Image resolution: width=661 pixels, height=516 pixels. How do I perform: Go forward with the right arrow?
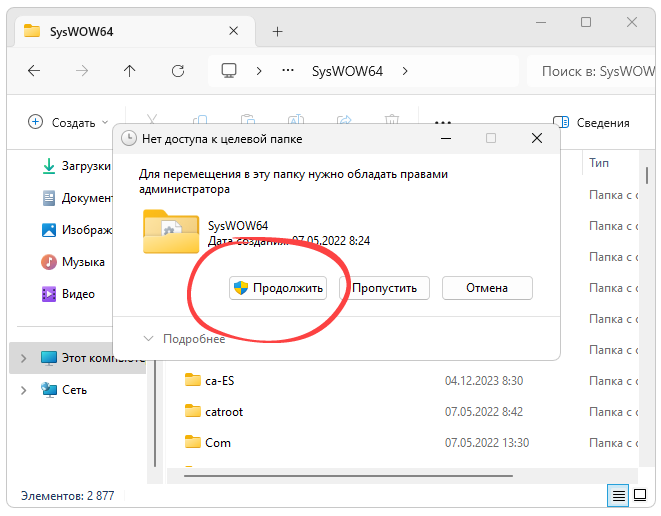tap(82, 71)
